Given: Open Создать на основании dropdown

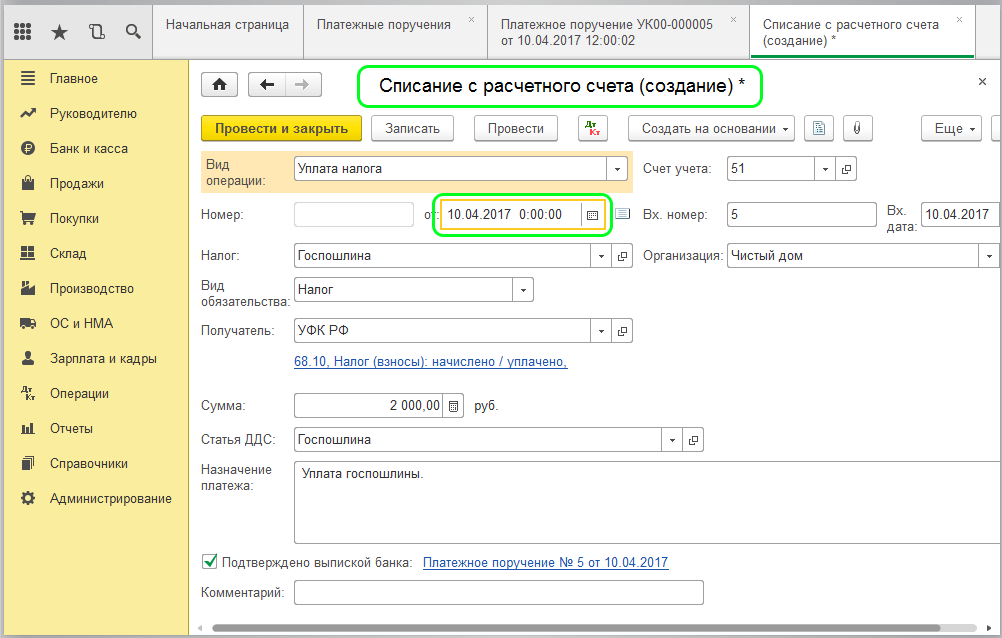Looking at the screenshot, I should (711, 128).
